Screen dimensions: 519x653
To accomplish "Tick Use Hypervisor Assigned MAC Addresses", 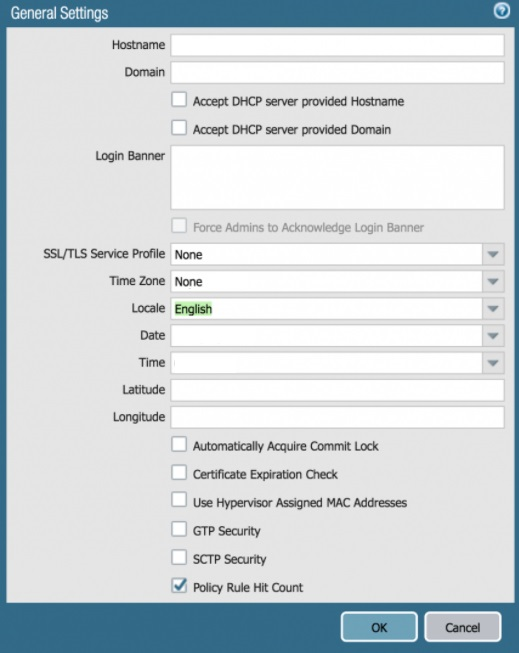I will [179, 500].
